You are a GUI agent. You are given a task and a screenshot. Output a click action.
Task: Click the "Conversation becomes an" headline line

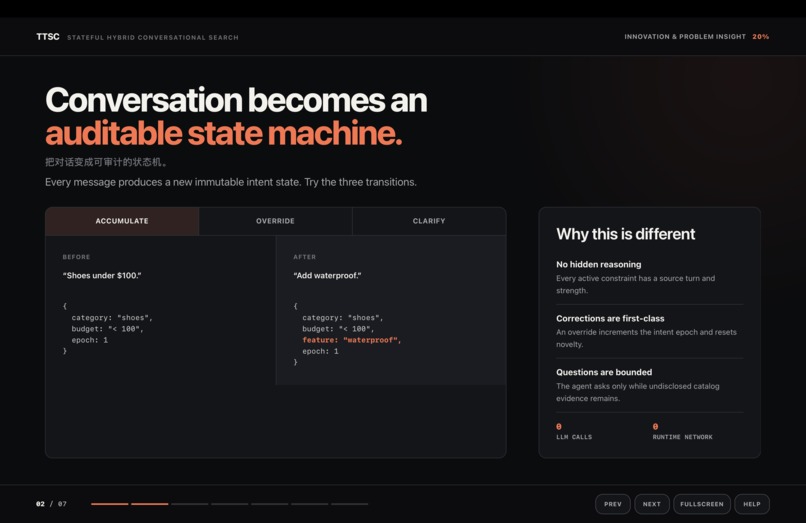(x=236, y=100)
